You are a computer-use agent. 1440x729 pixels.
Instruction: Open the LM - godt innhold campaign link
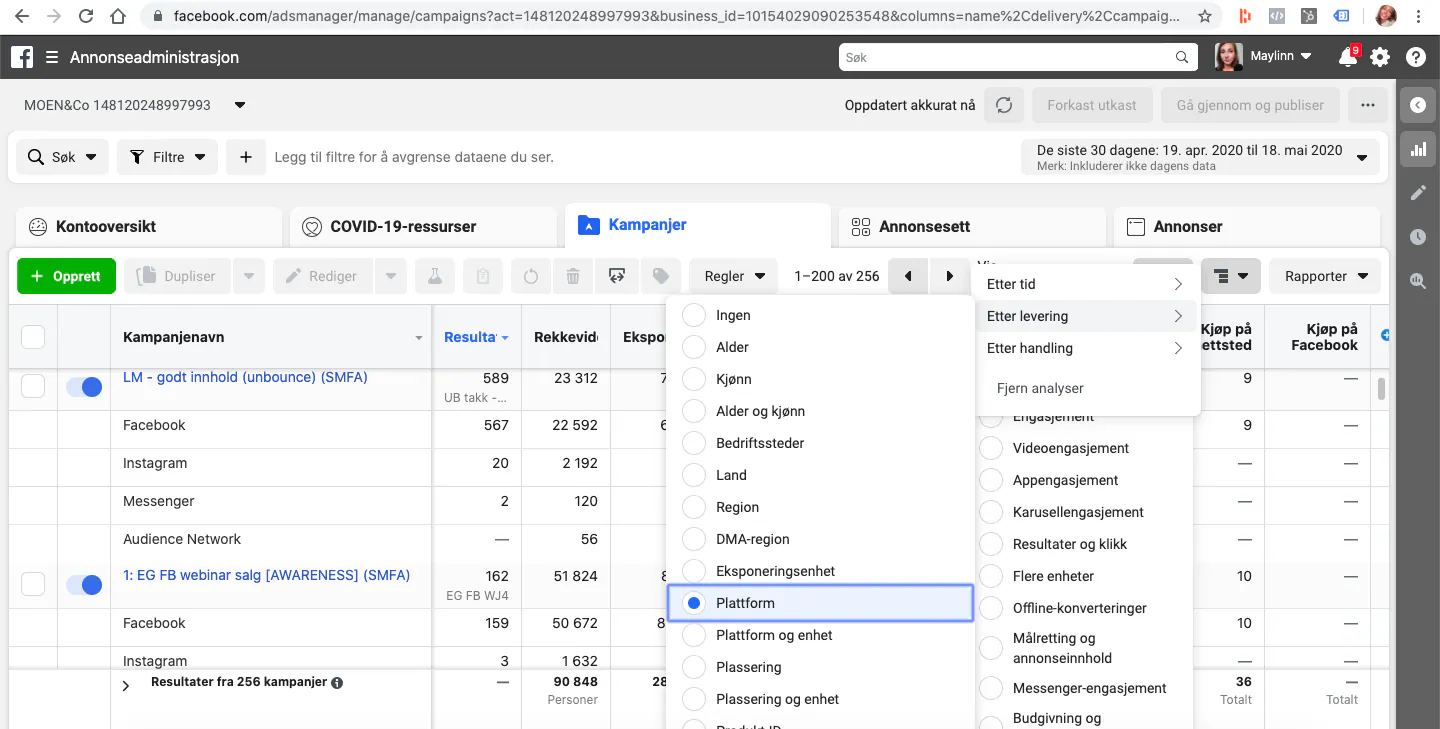point(245,377)
